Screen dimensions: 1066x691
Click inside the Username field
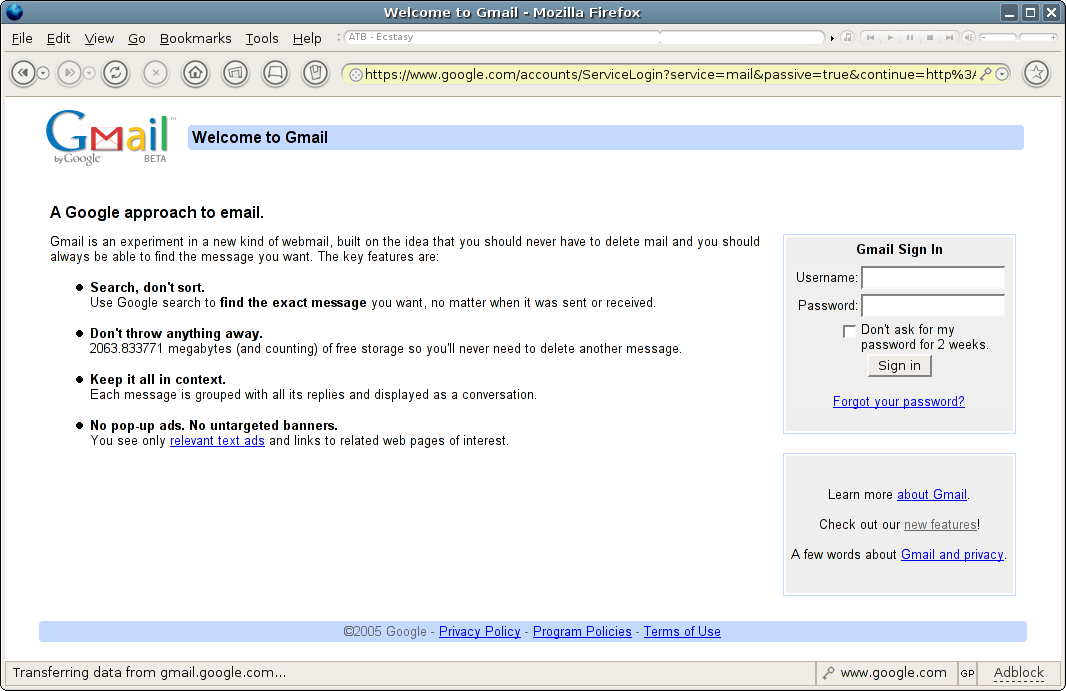(932, 278)
